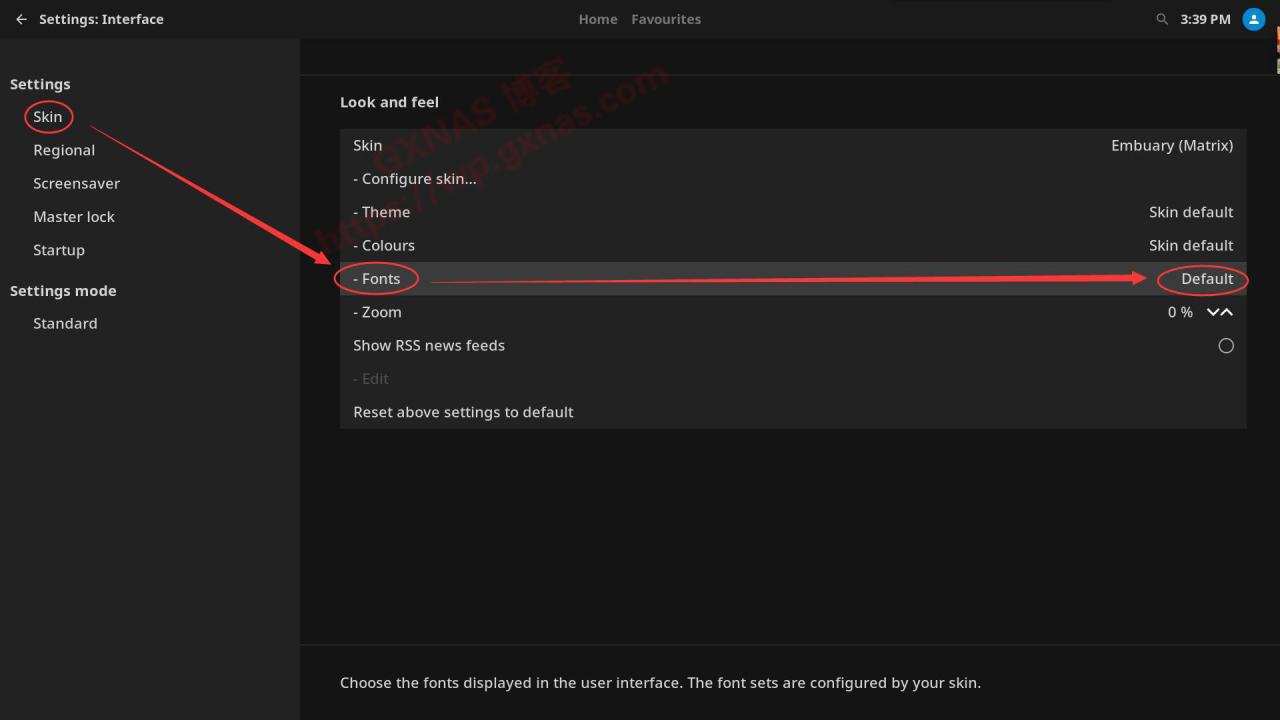Toggle Show RSS news feeds
Viewport: 1280px width, 720px height.
click(x=1225, y=346)
